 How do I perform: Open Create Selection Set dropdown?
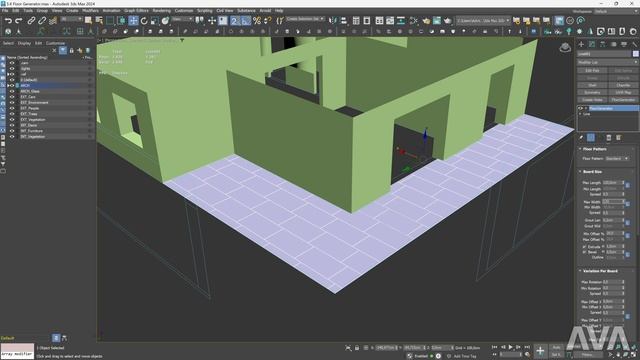[x=305, y=19]
